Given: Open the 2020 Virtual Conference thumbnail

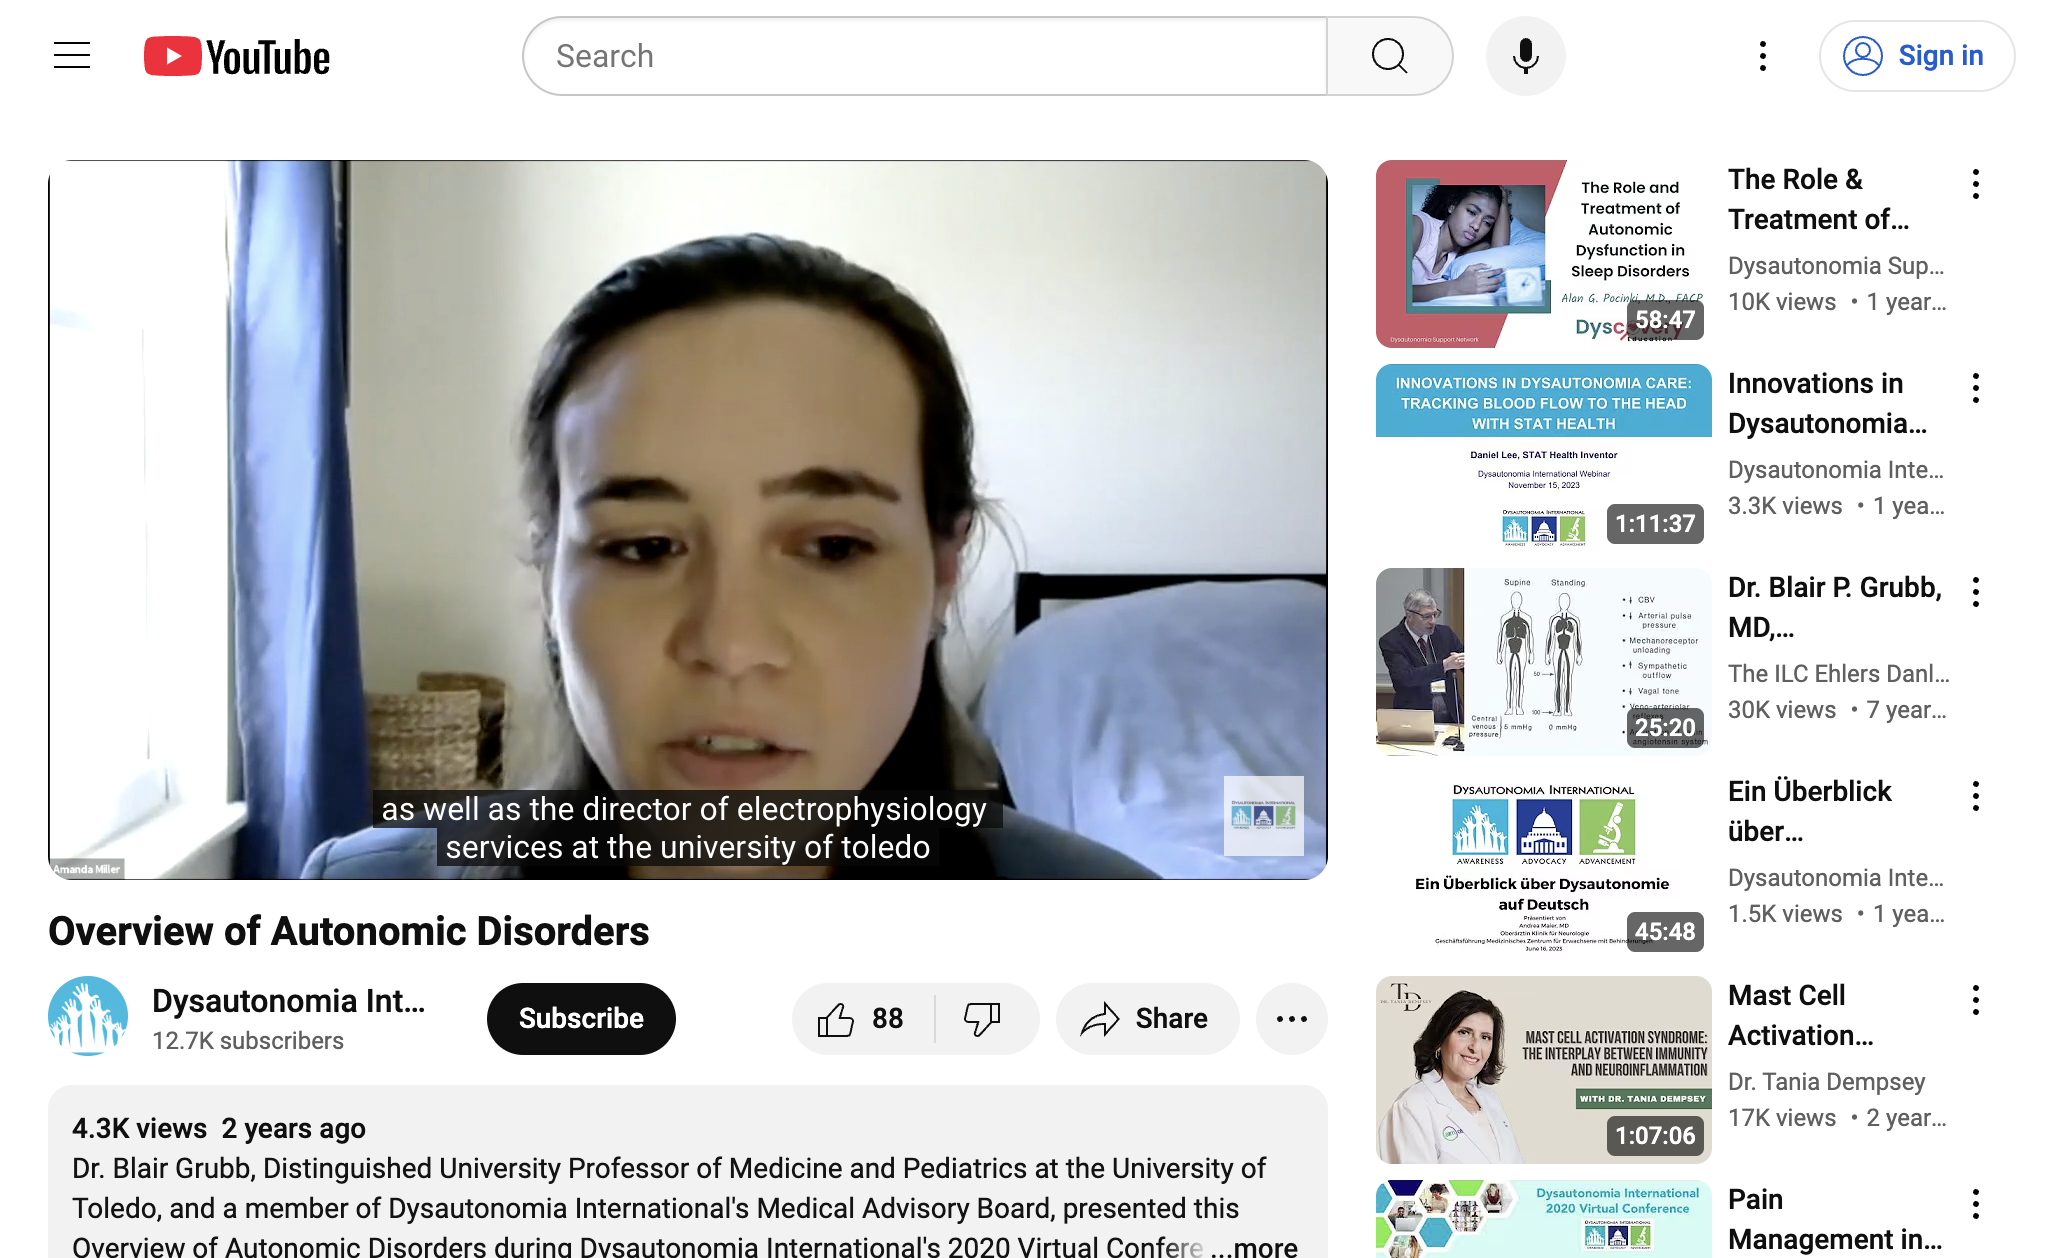Looking at the screenshot, I should tap(1543, 1219).
